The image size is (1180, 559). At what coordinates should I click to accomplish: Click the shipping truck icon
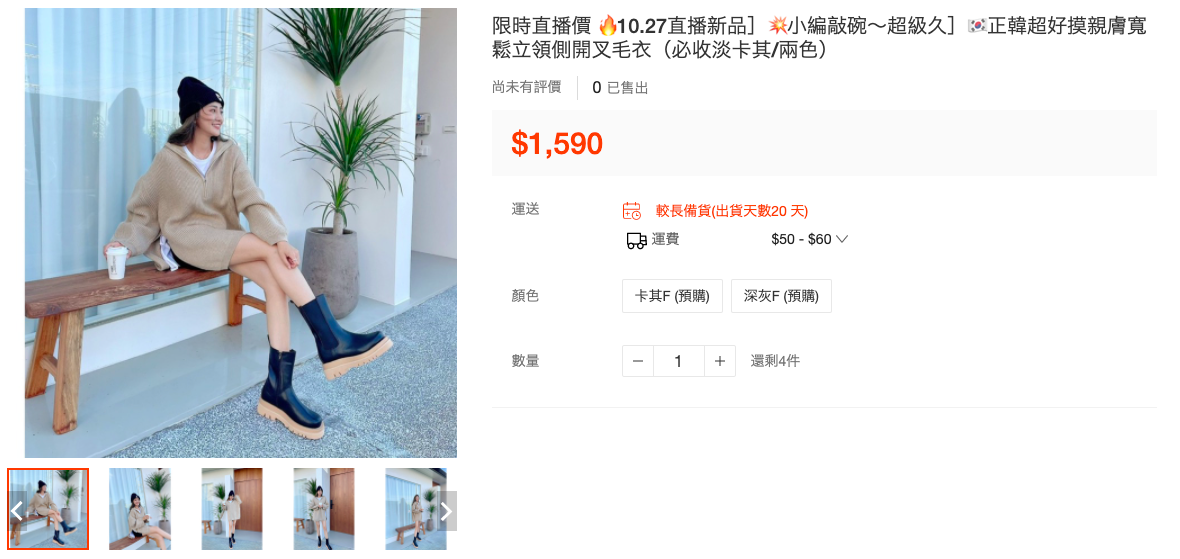pos(637,240)
